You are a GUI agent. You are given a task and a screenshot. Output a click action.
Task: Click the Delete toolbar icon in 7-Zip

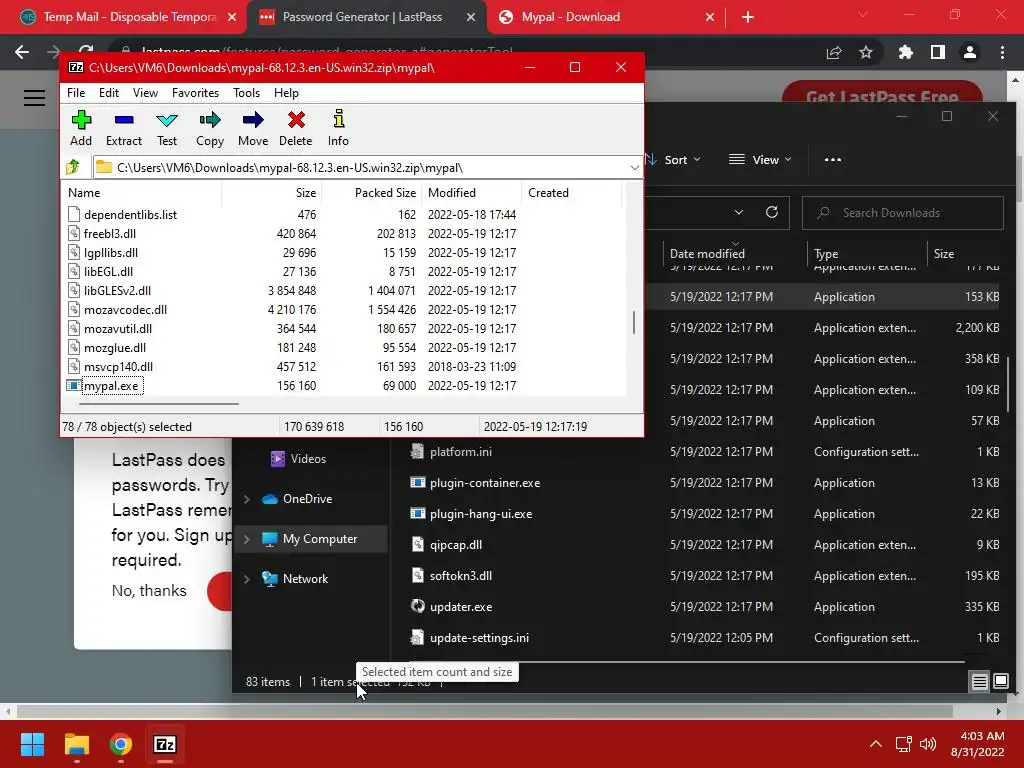tap(296, 120)
